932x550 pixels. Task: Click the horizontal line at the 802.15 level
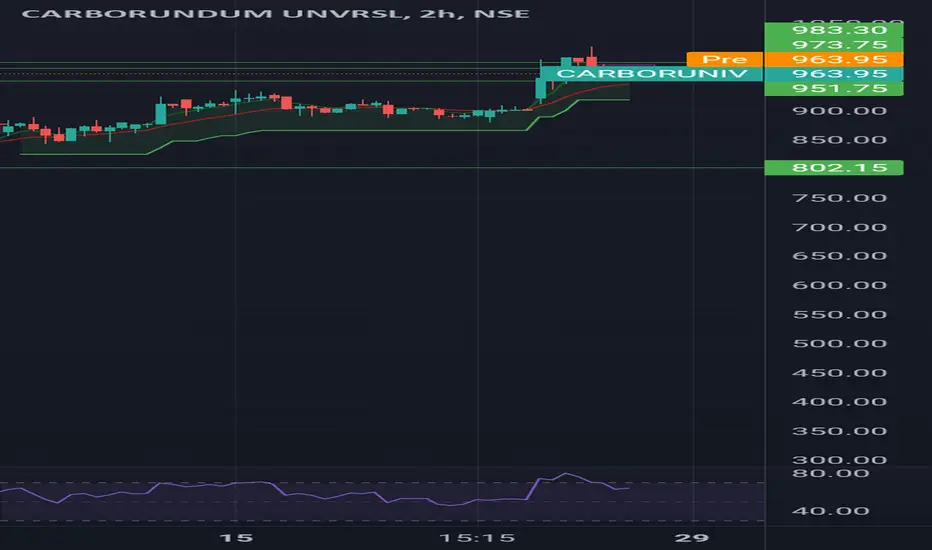click(x=382, y=168)
